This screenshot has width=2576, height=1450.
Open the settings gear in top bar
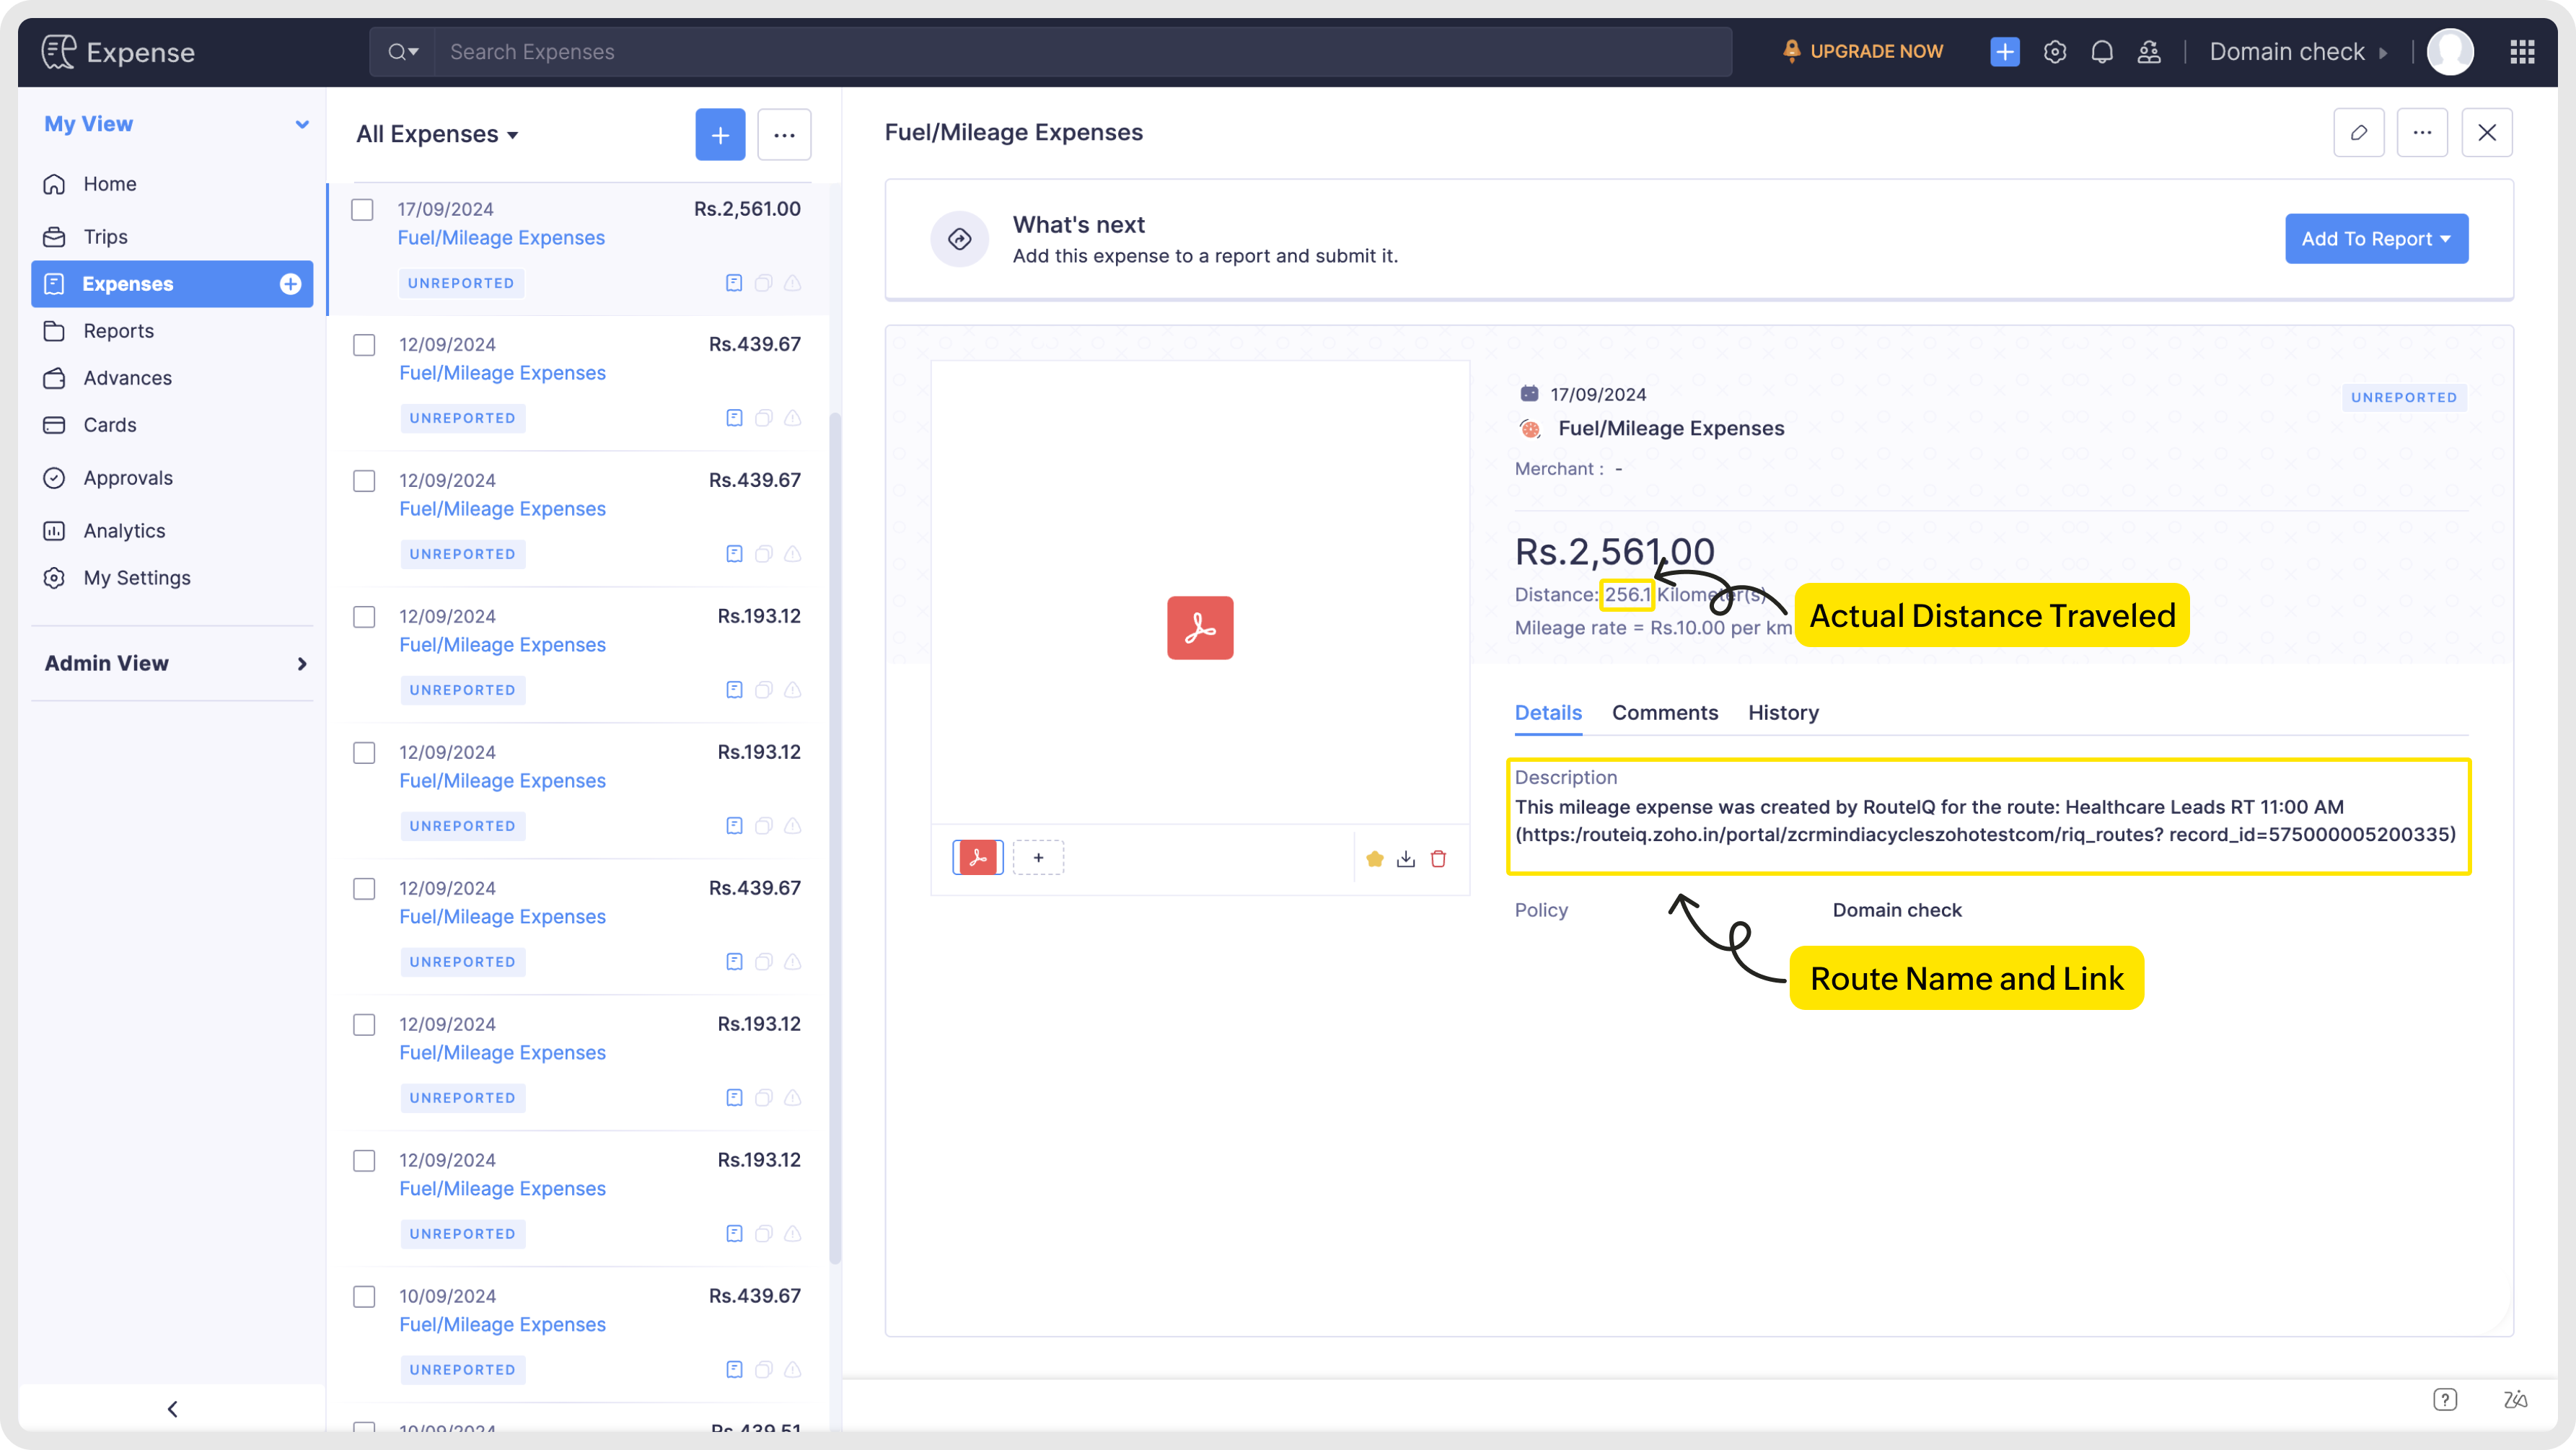(x=2054, y=52)
